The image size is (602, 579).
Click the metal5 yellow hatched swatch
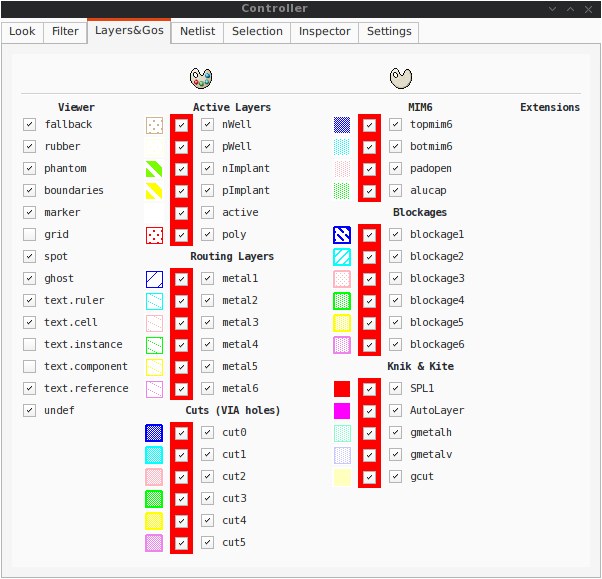pyautogui.click(x=154, y=367)
